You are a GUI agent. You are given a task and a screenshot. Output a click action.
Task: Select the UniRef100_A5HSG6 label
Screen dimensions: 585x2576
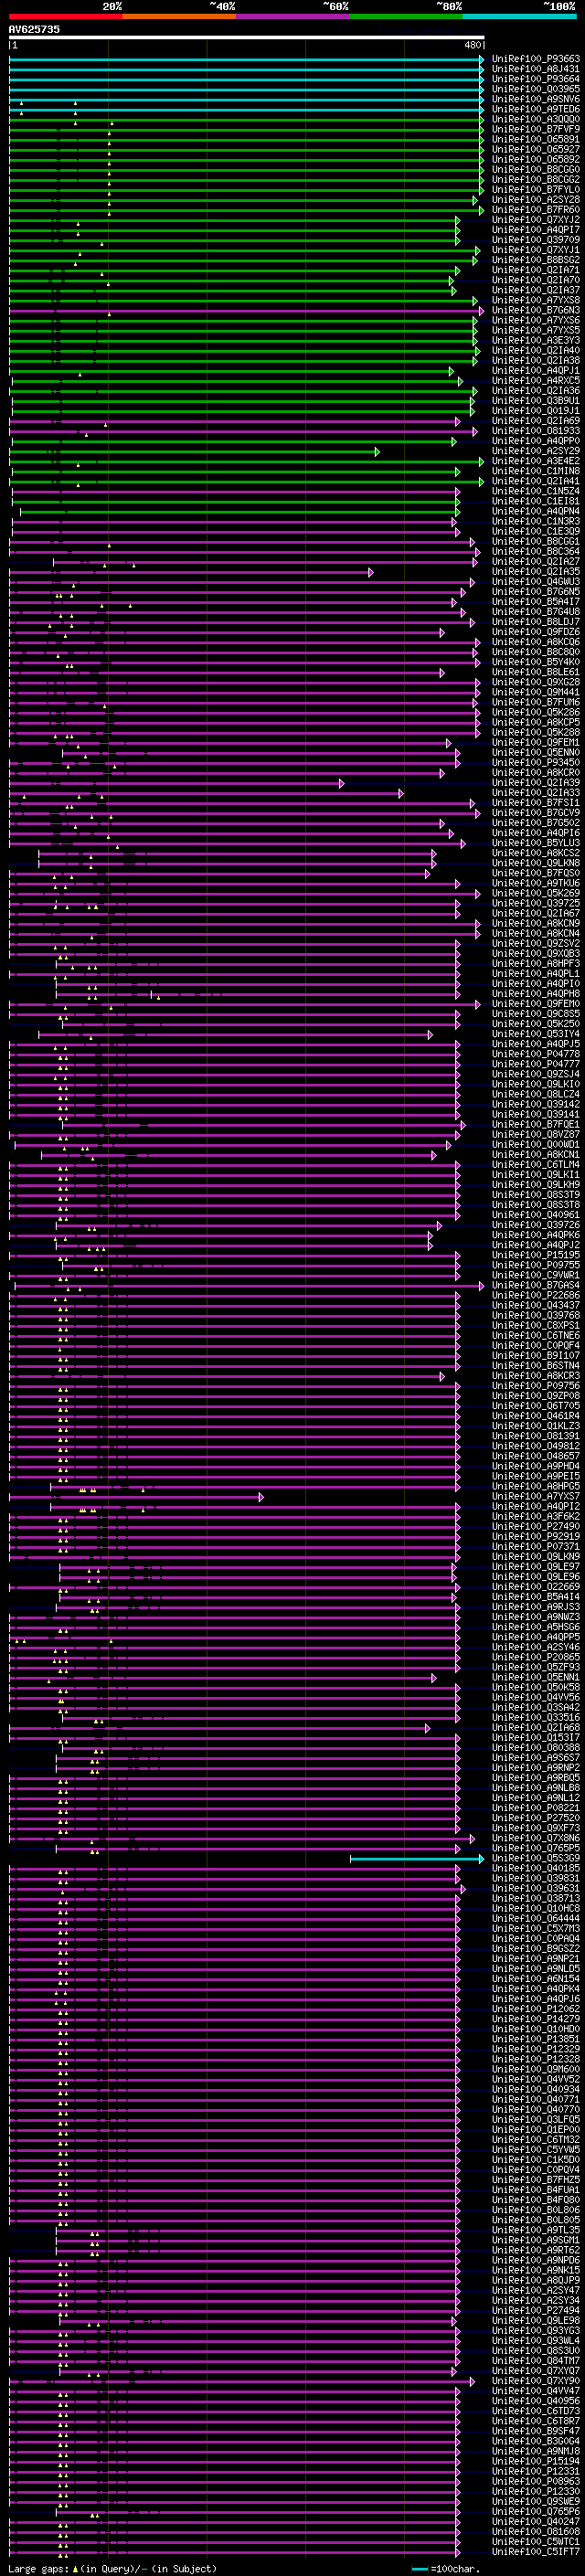coord(536,1627)
